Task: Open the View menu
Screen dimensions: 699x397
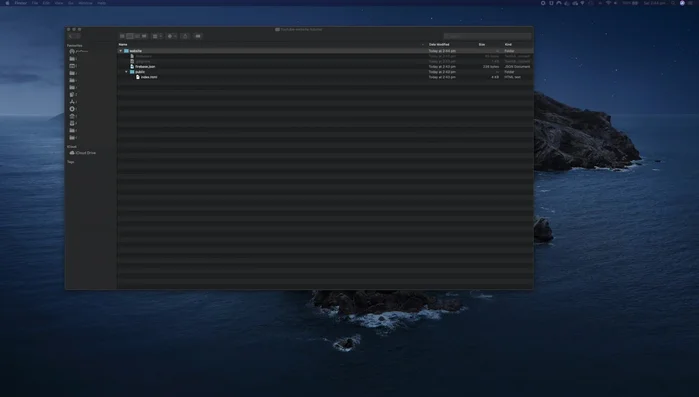Action: click(59, 3)
